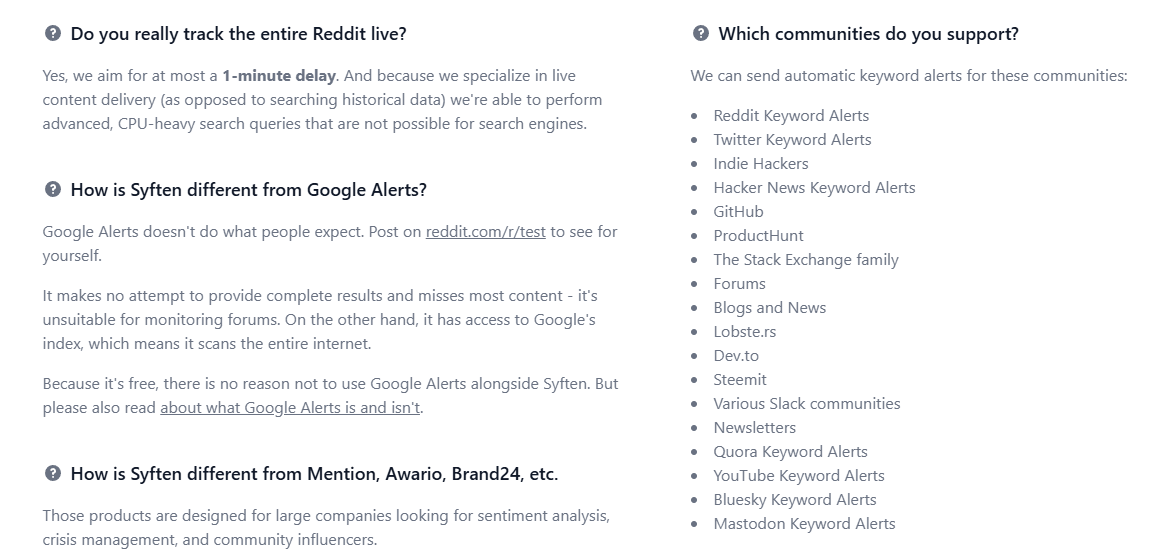Click the GitHub community item
Screen dimensions: 1152x559
click(738, 212)
